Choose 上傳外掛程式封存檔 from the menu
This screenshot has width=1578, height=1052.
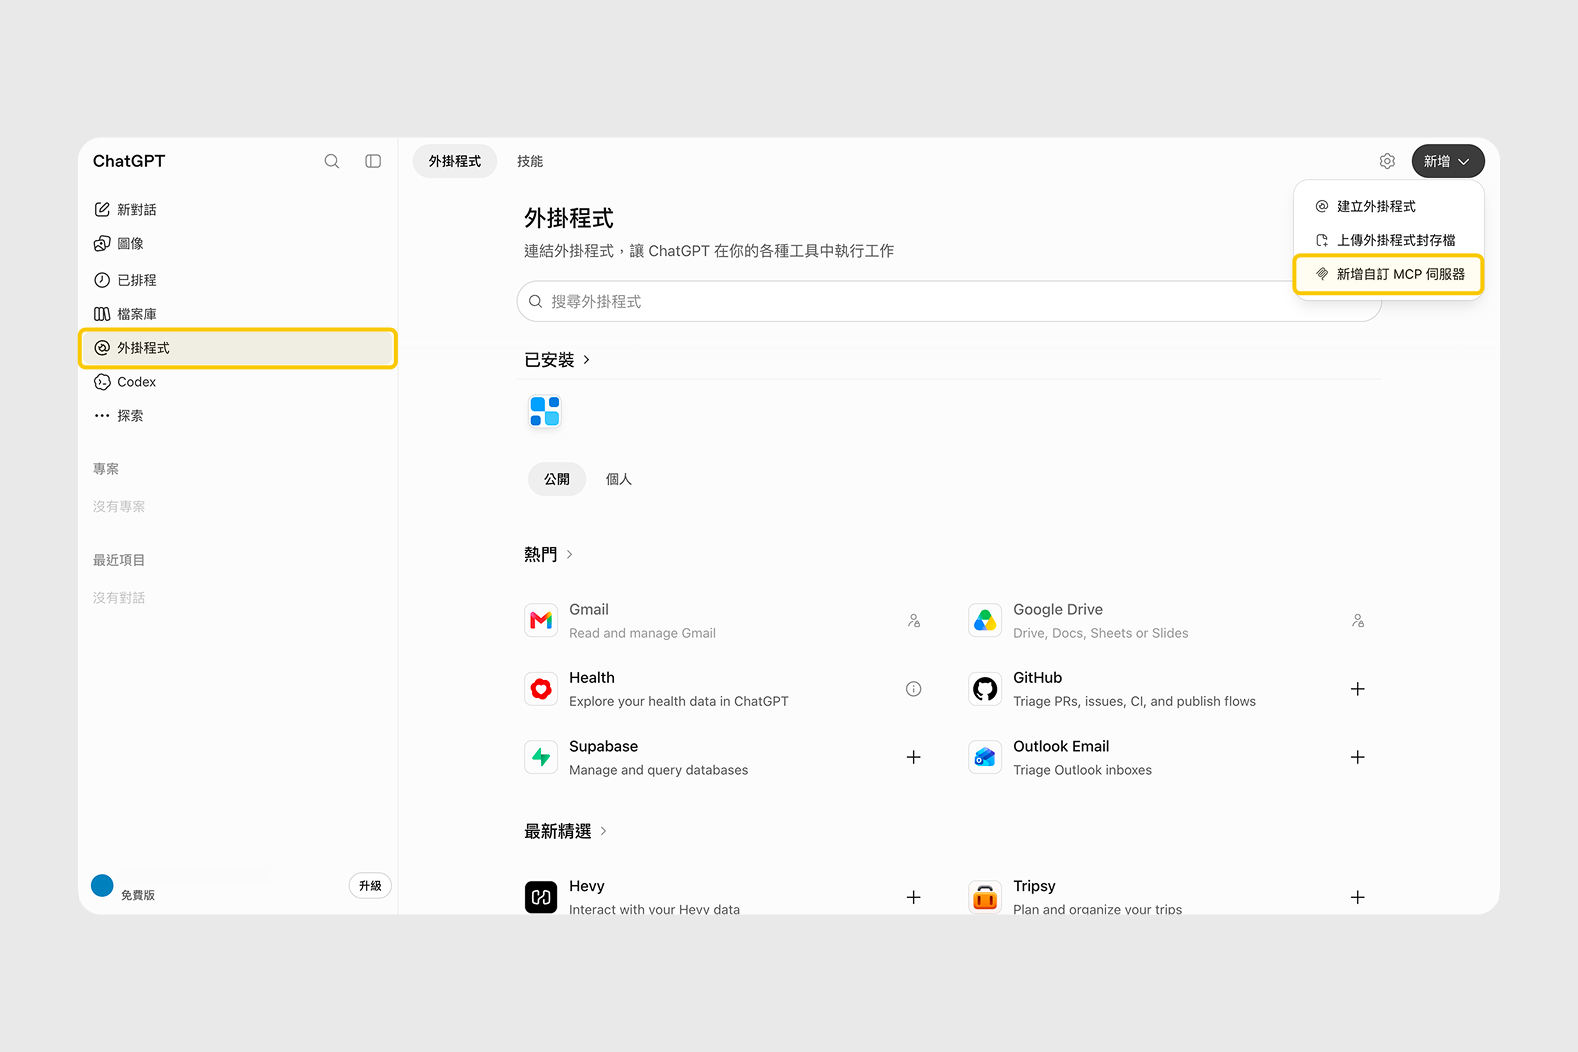1388,240
